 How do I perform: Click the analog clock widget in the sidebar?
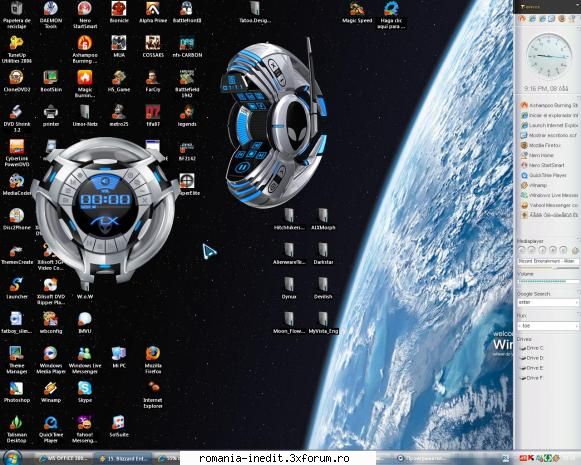[x=549, y=56]
